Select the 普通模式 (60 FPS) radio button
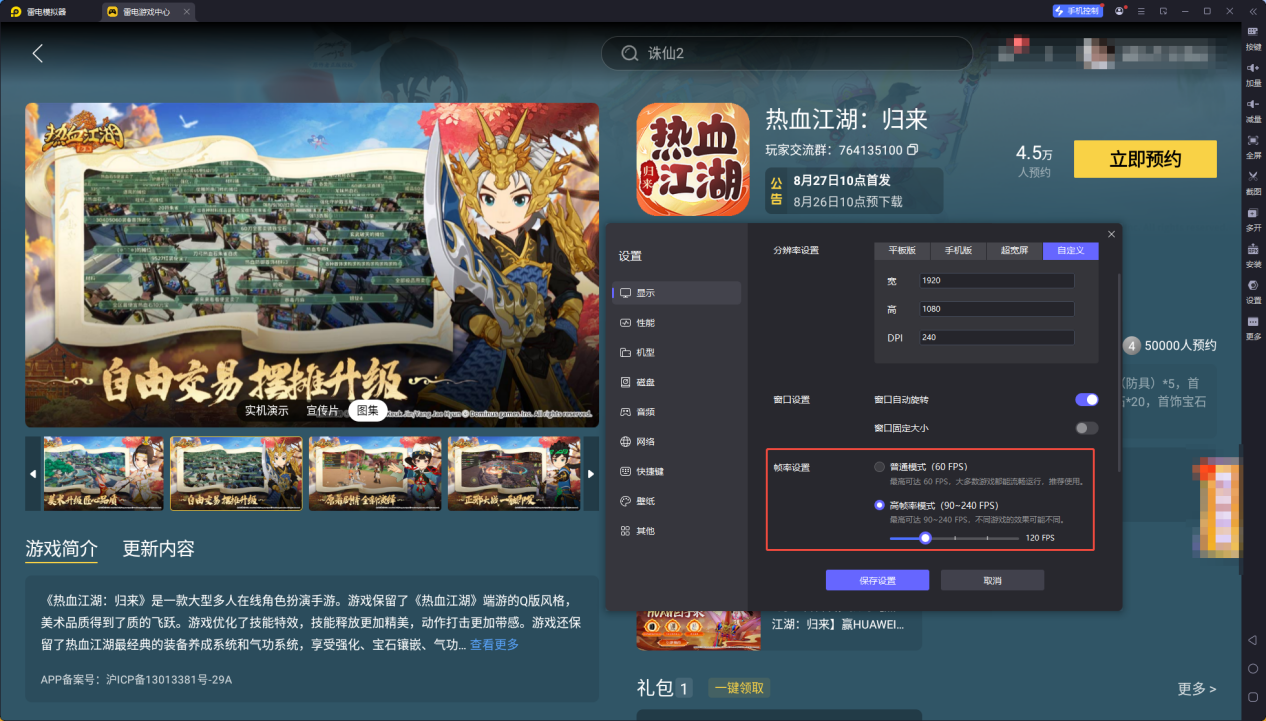 (879, 465)
